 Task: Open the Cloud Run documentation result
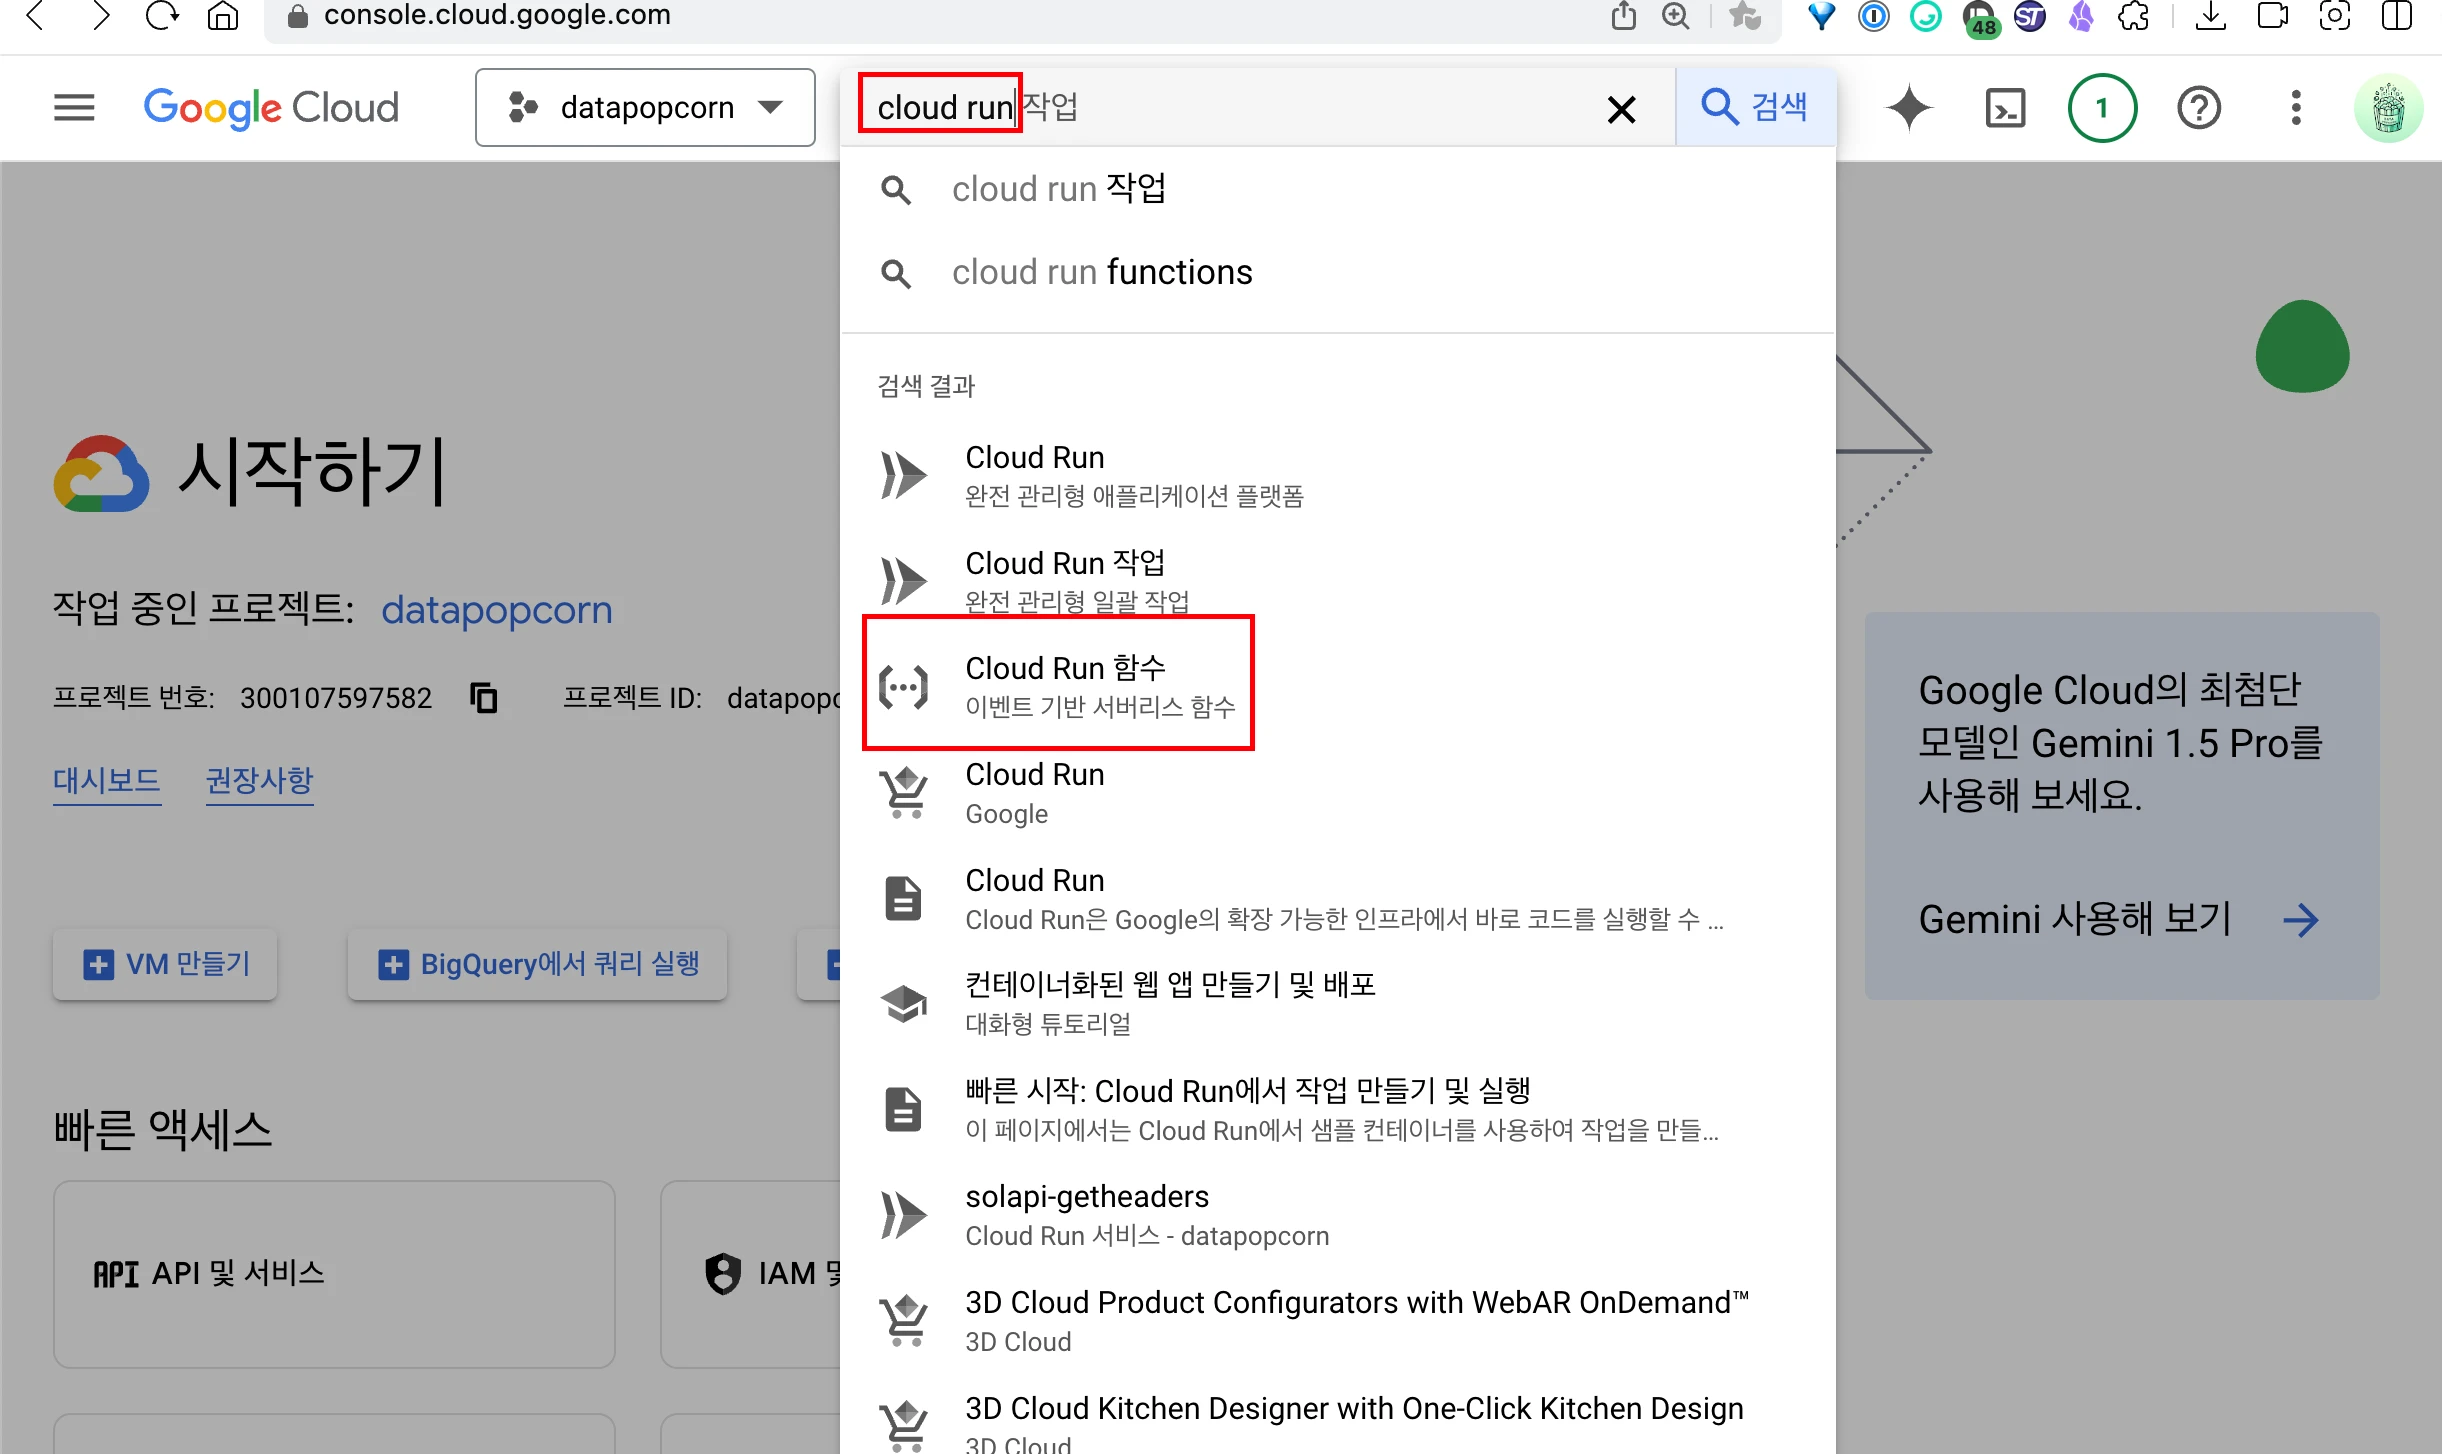pyautogui.click(x=1338, y=898)
